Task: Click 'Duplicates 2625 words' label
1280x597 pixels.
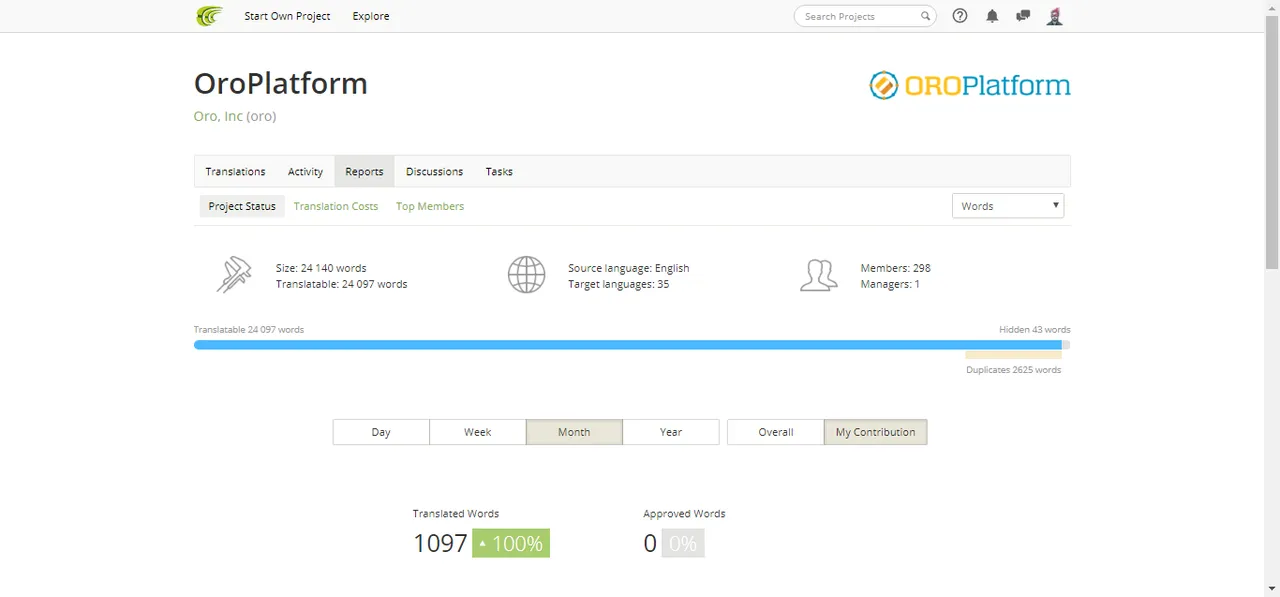Action: (x=1013, y=370)
